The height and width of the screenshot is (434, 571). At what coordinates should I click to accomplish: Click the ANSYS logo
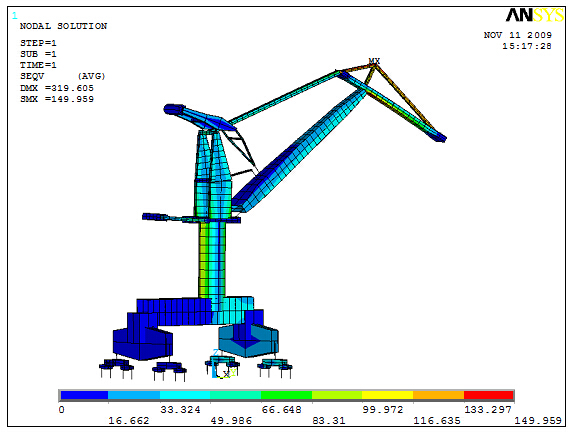[x=535, y=16]
